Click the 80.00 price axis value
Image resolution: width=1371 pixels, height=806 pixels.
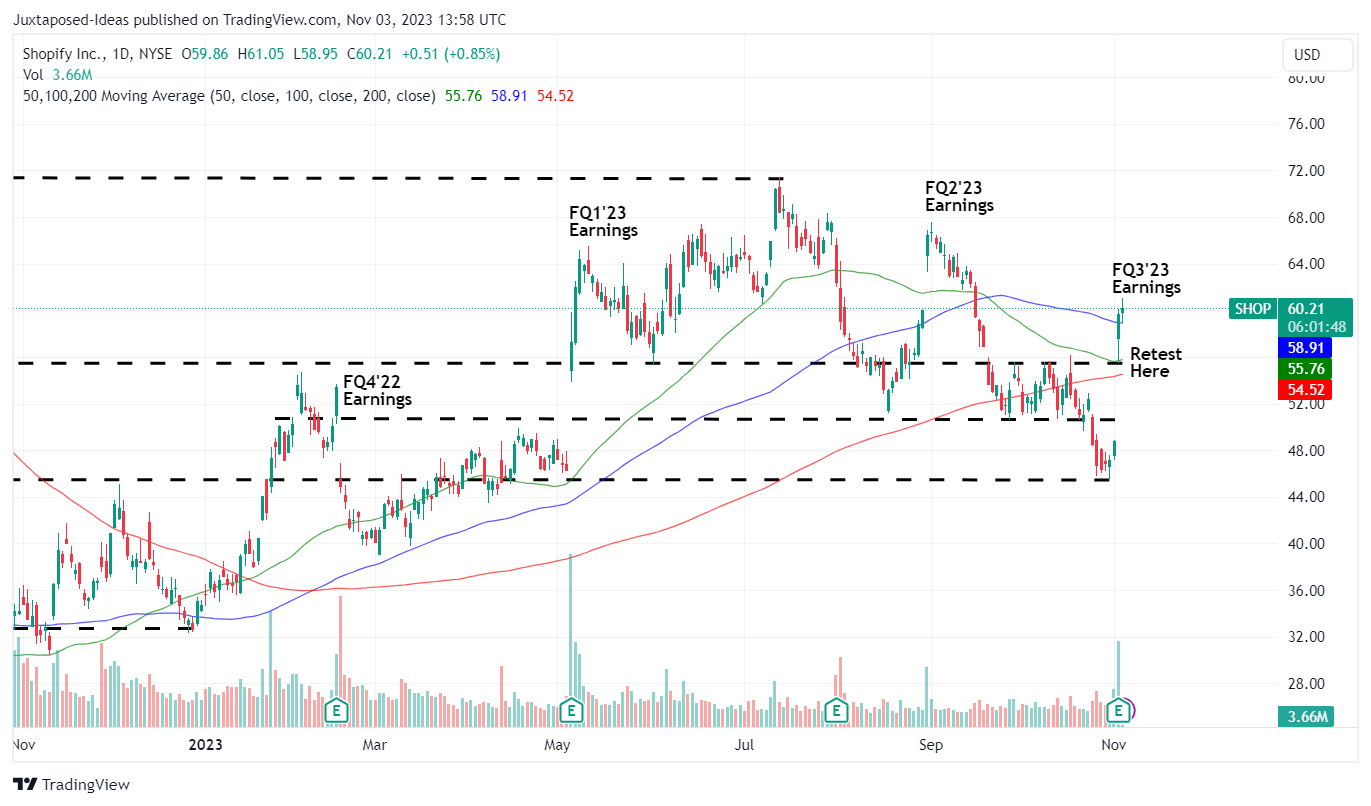point(1304,78)
